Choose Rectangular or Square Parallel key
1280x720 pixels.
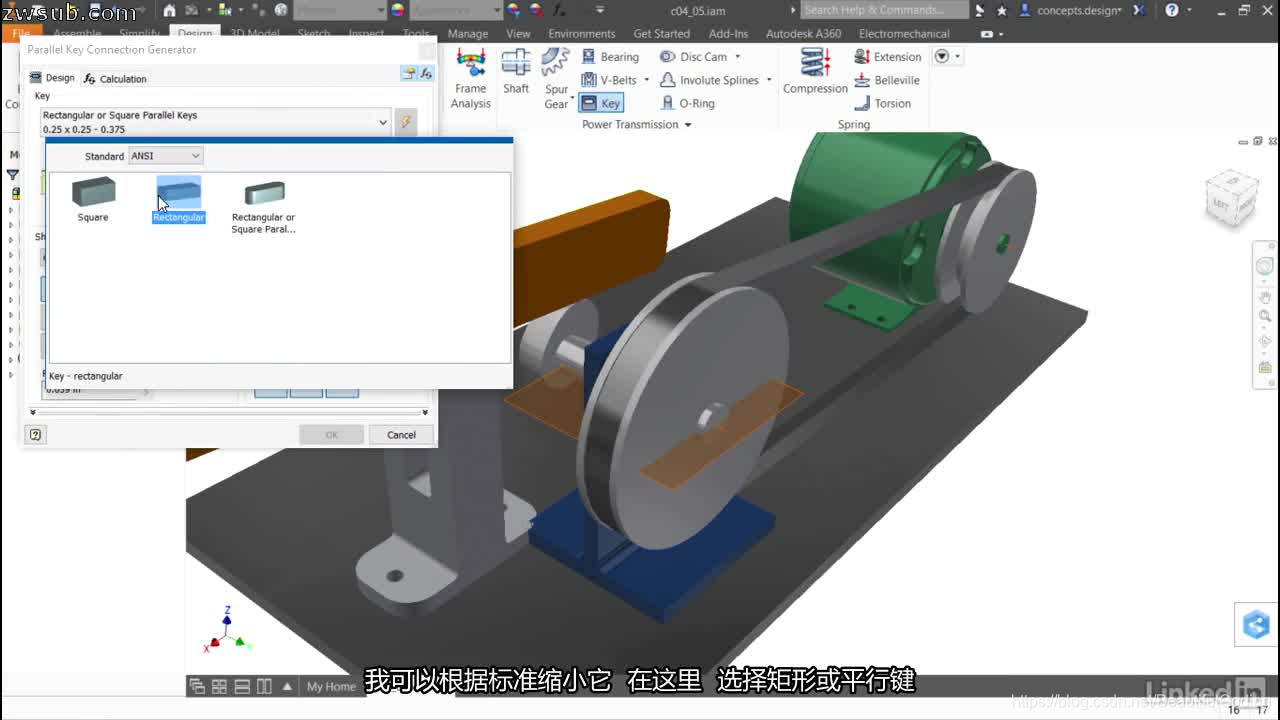(x=263, y=207)
